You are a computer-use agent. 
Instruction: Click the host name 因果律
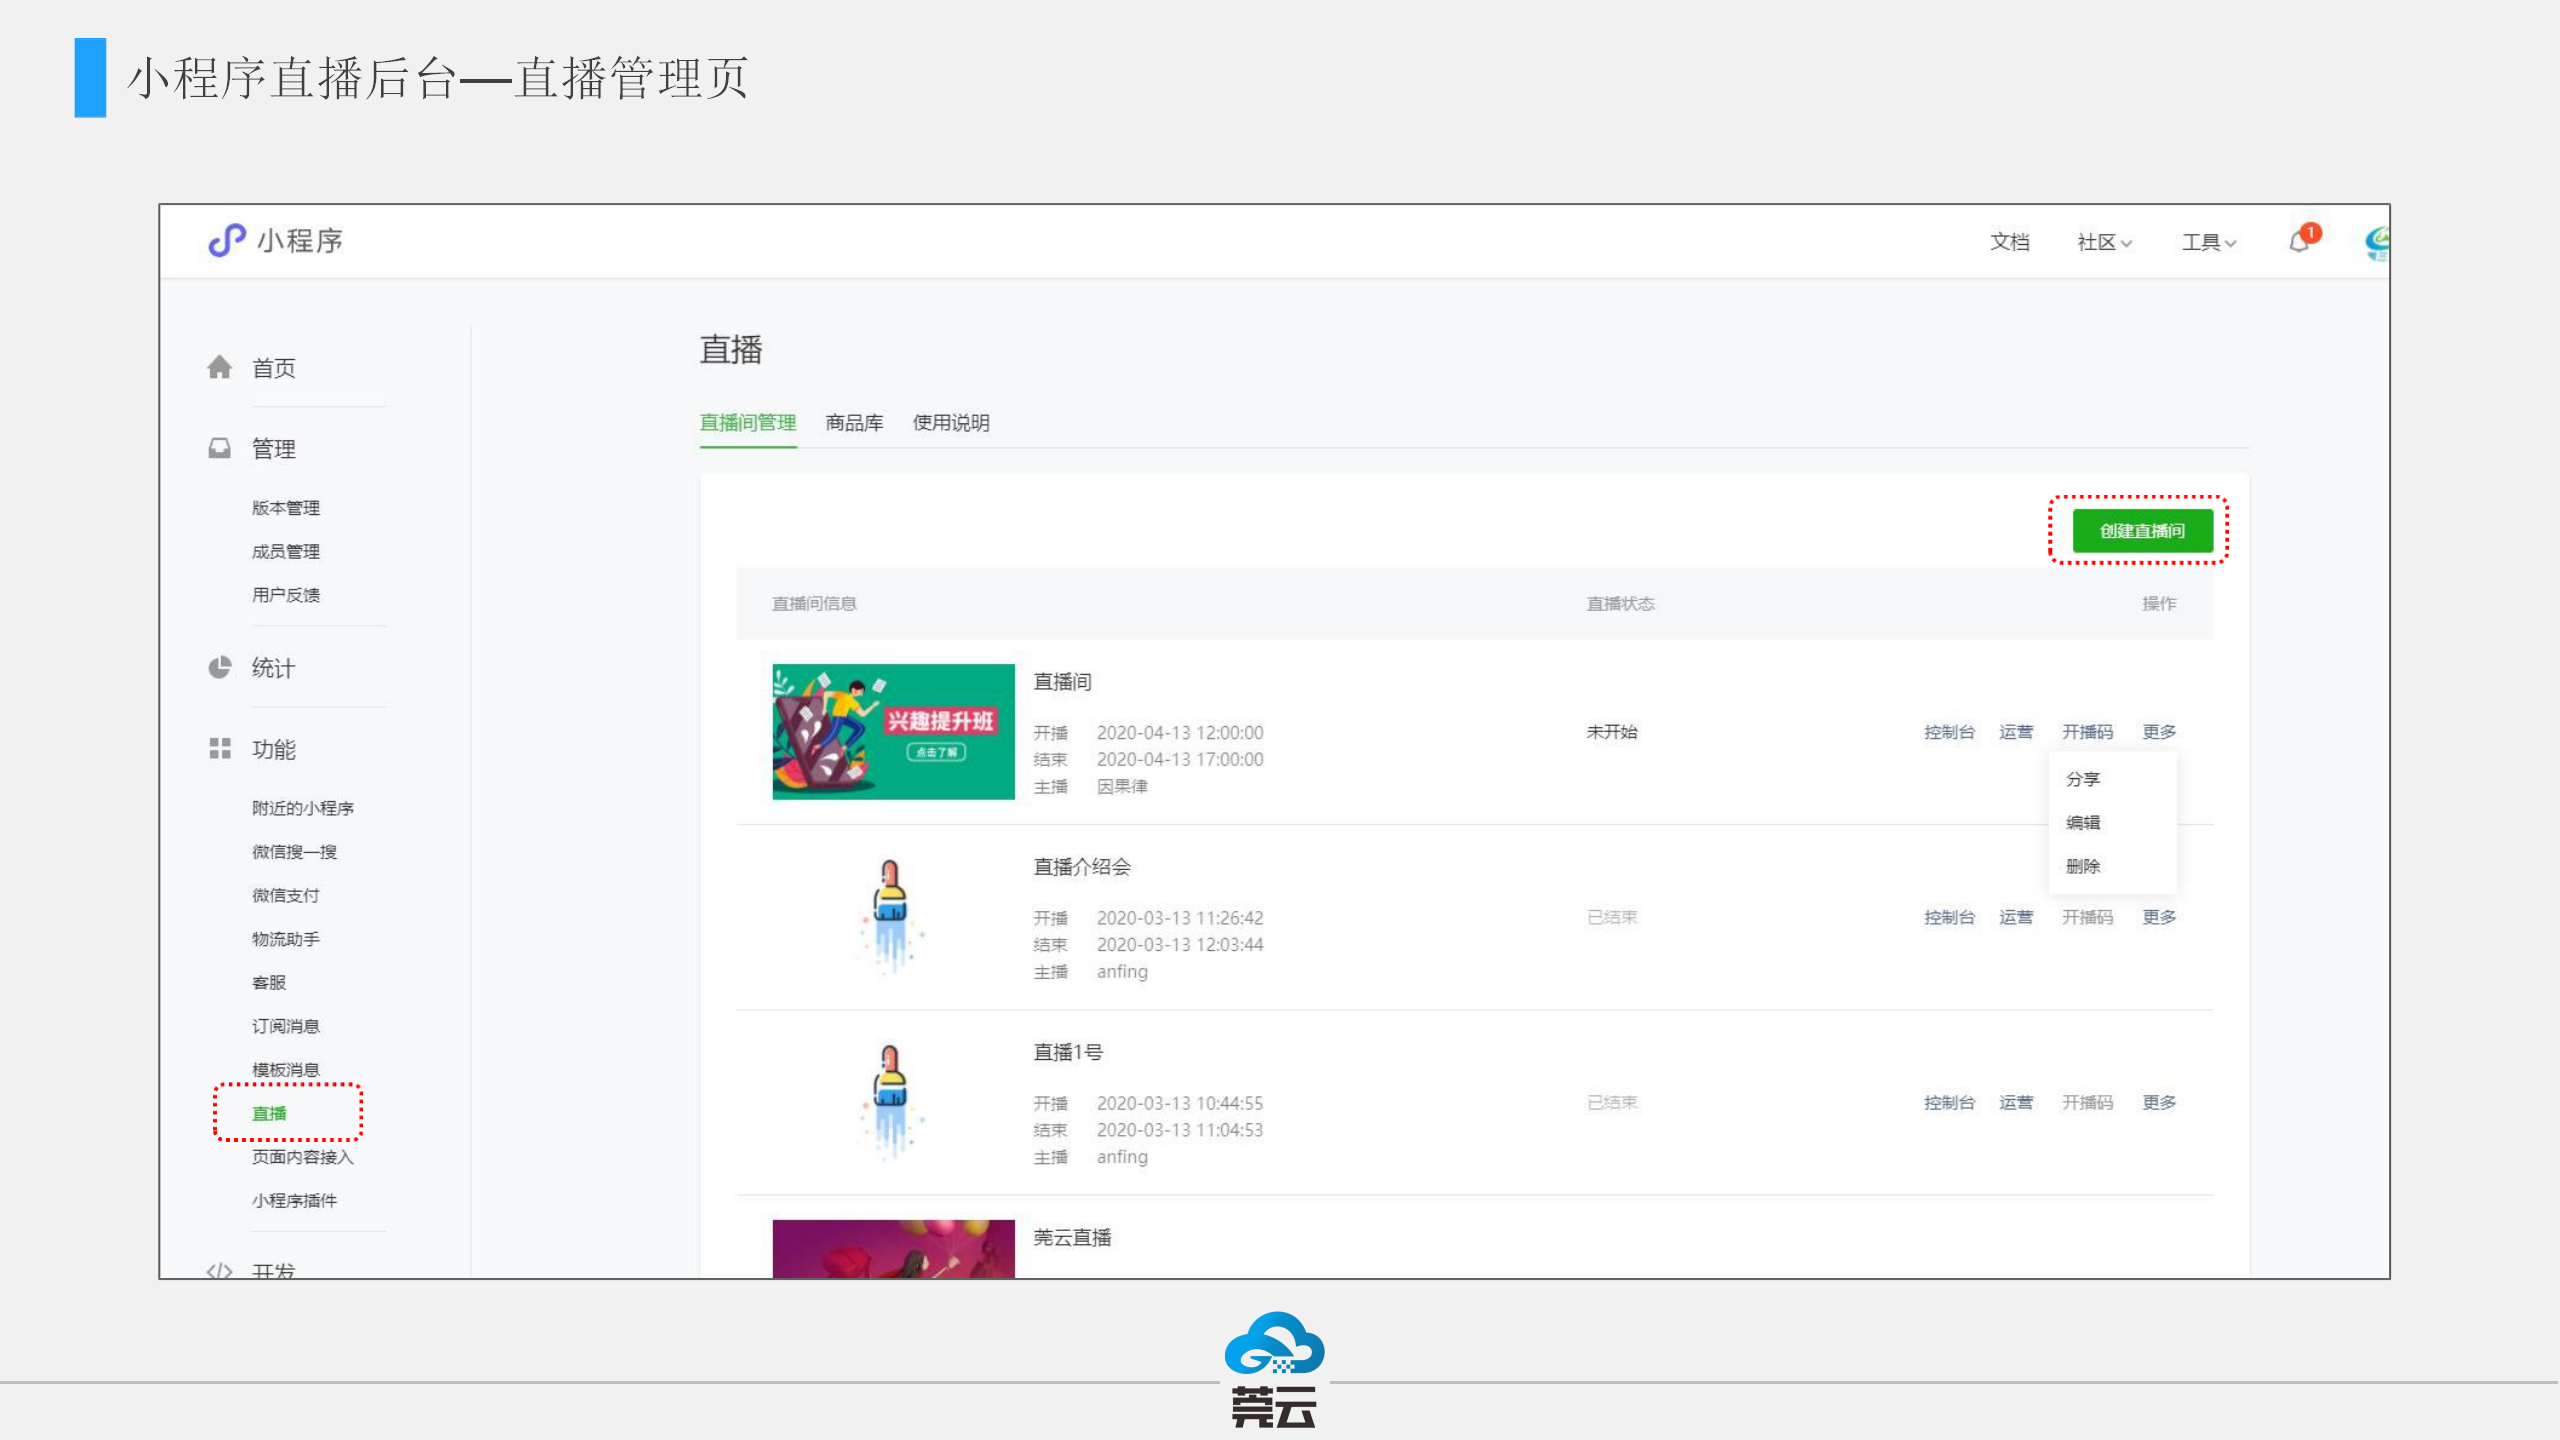pos(1122,787)
